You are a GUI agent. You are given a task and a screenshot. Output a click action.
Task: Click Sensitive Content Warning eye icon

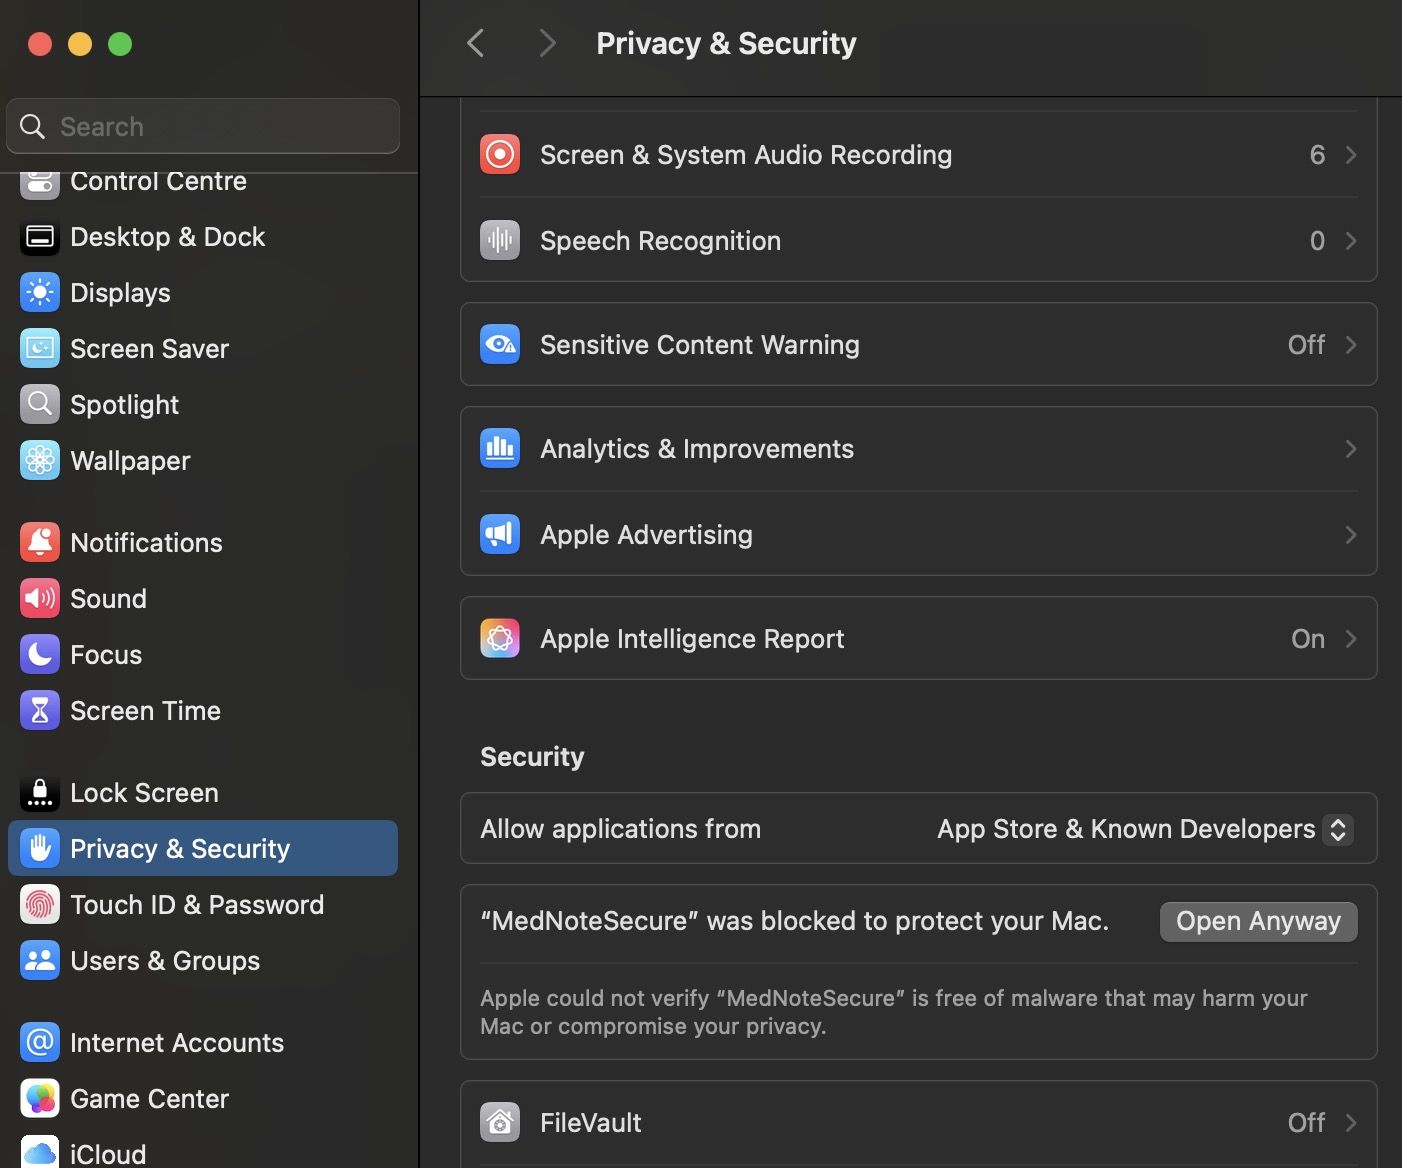coord(500,344)
